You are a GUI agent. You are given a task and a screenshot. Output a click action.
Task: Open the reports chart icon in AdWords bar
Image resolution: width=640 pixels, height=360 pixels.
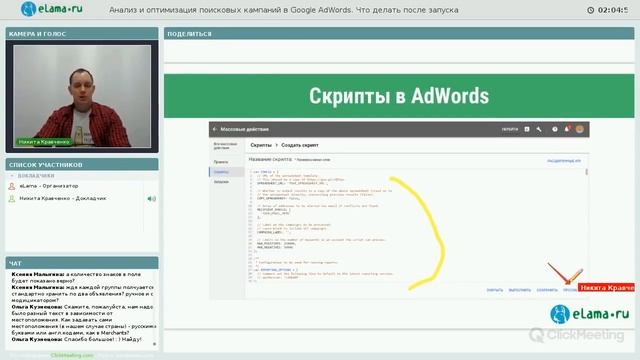tap(527, 129)
